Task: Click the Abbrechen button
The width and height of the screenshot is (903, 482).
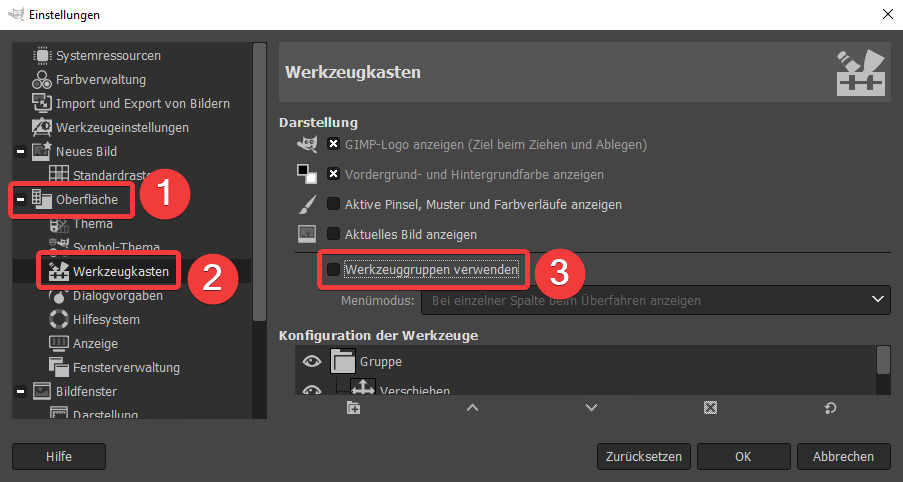Action: click(x=844, y=457)
